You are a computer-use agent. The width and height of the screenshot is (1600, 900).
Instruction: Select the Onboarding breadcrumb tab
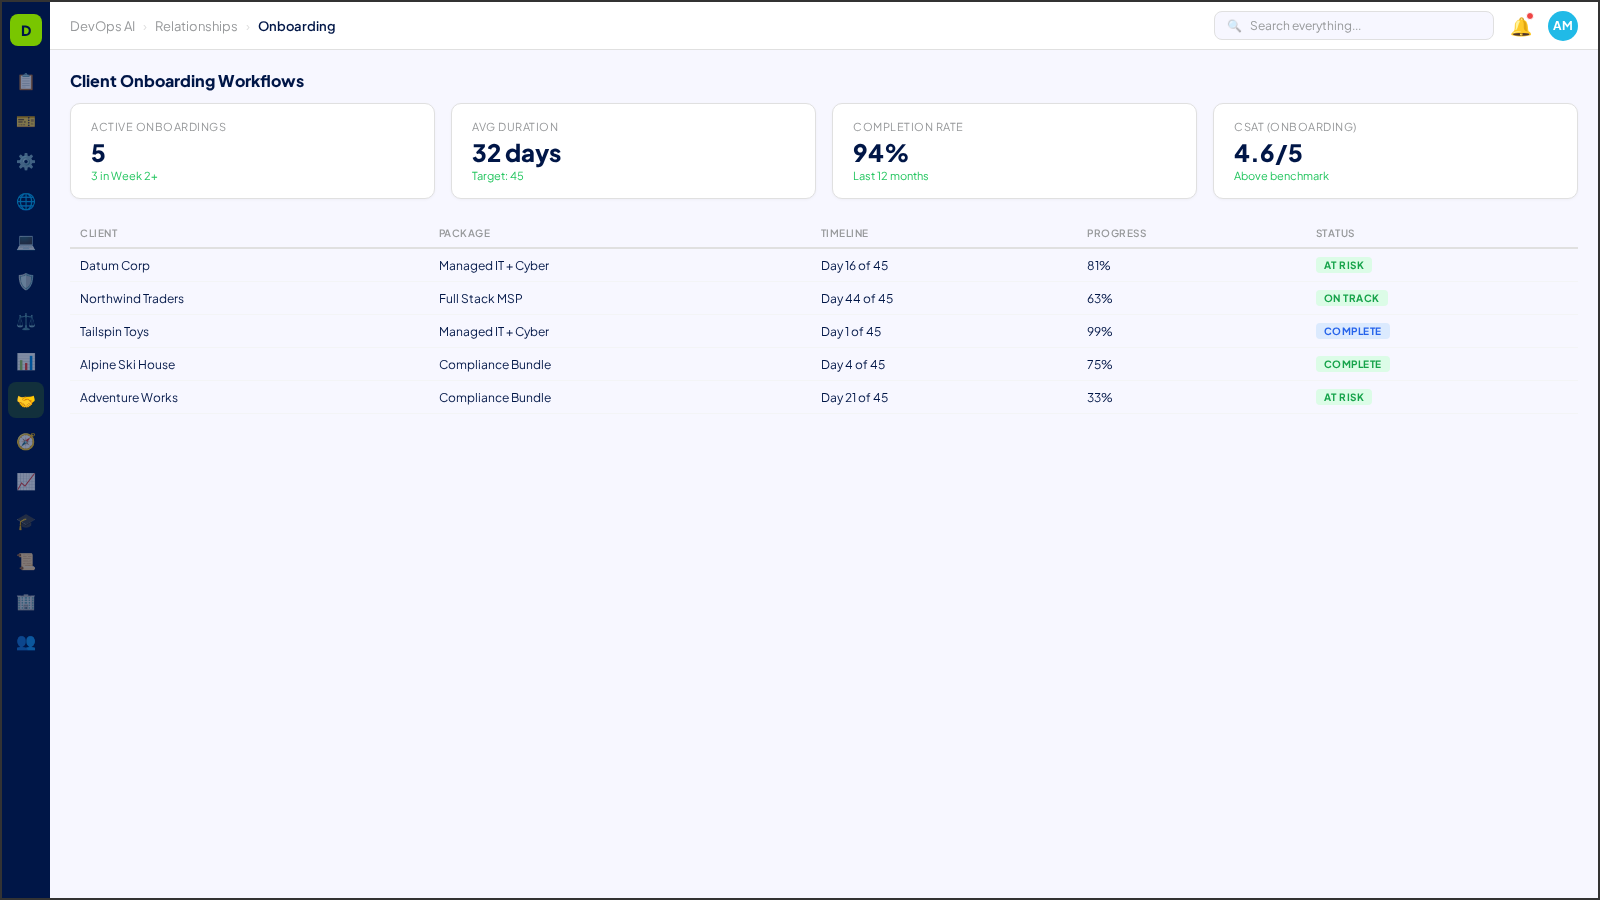(x=297, y=26)
